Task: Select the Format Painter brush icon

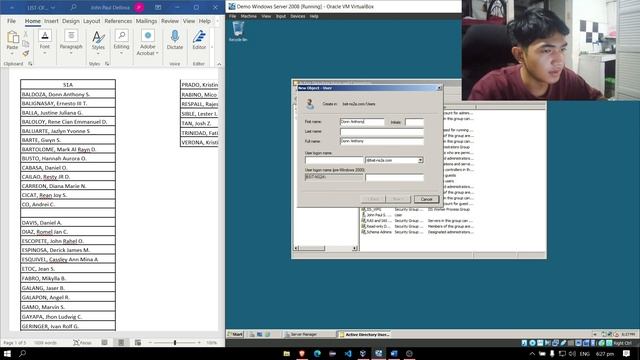Action: pyautogui.click(x=26, y=53)
